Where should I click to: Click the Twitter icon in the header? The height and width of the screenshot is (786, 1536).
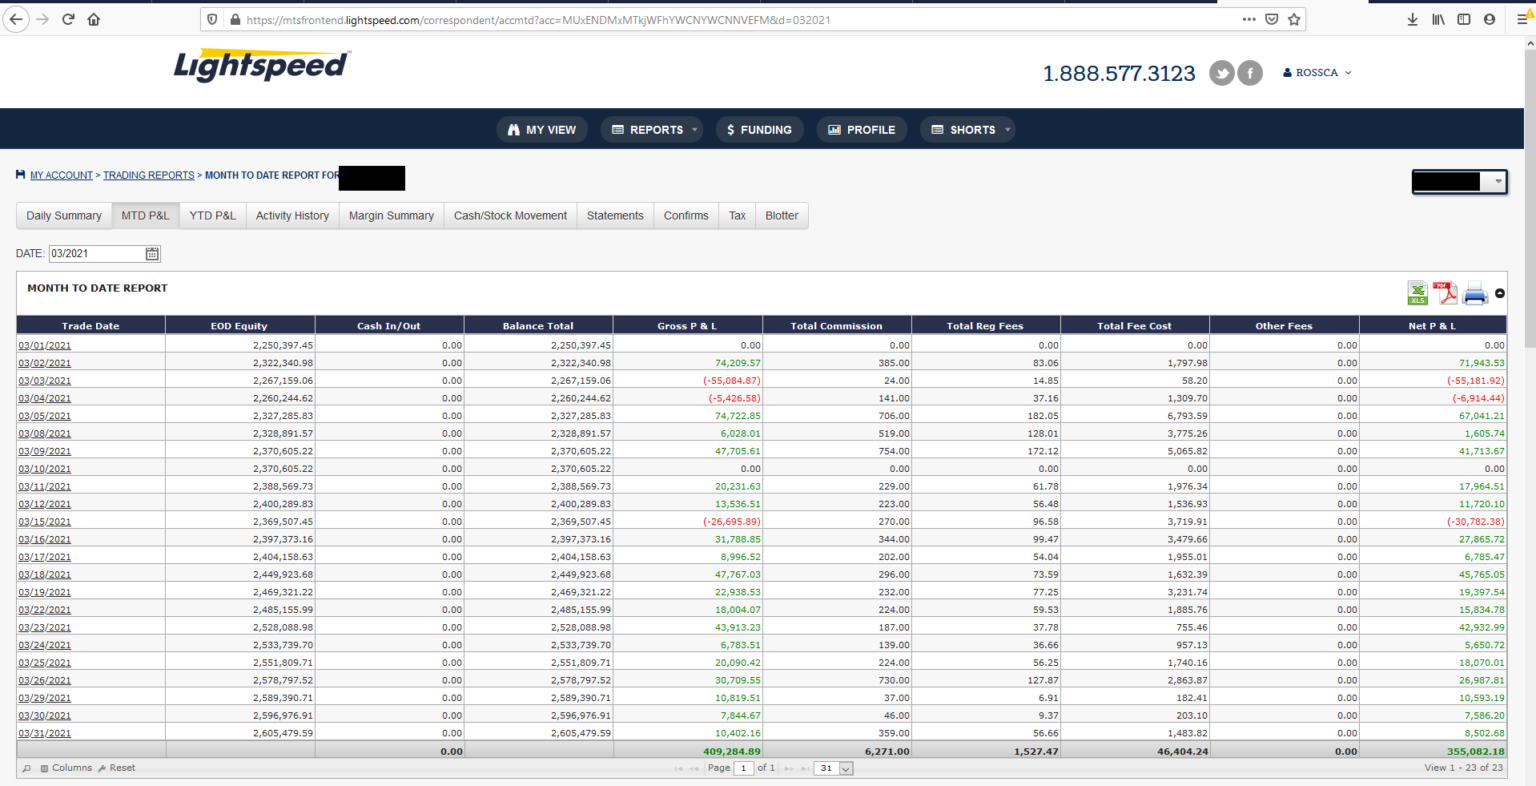click(1221, 72)
